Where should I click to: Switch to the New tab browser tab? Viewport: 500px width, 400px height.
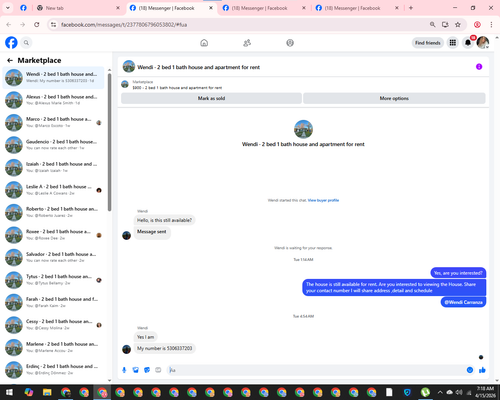point(78,8)
